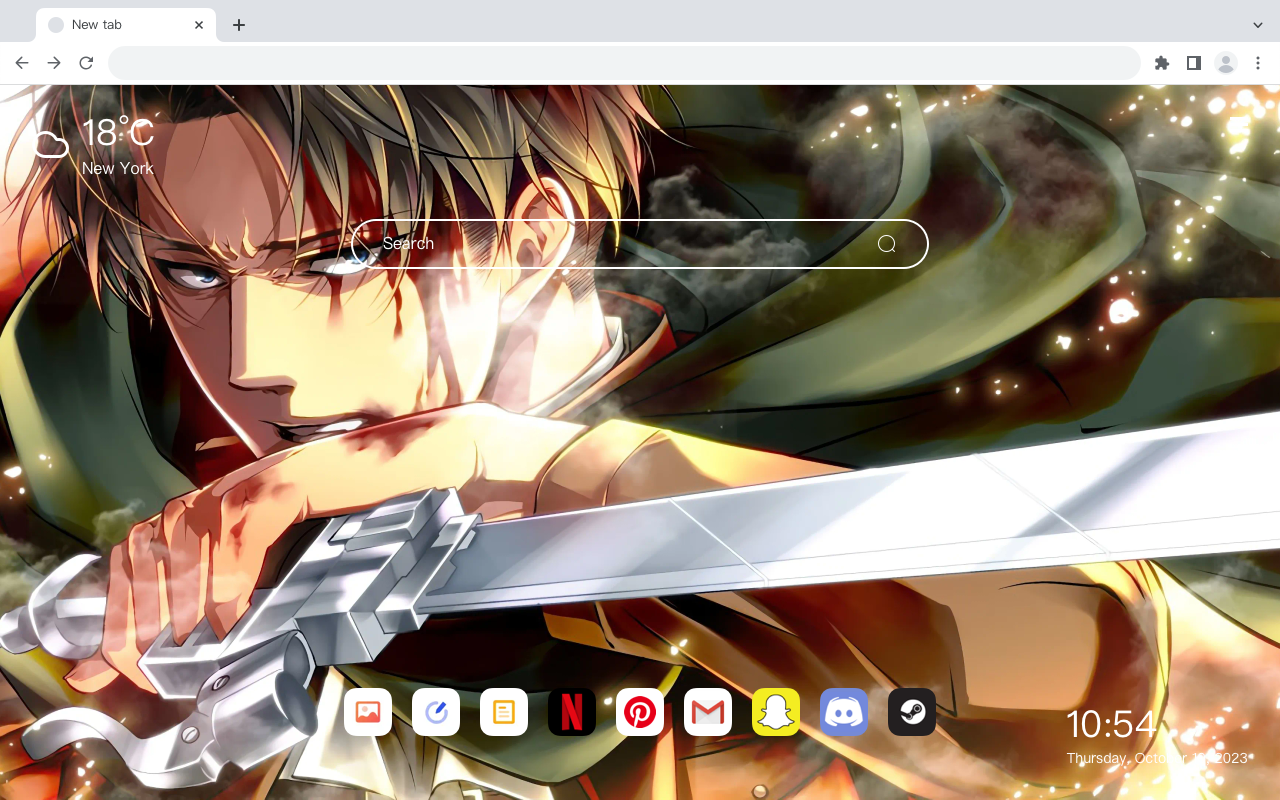Select the New tab tab
The height and width of the screenshot is (800, 1280).
tap(126, 25)
